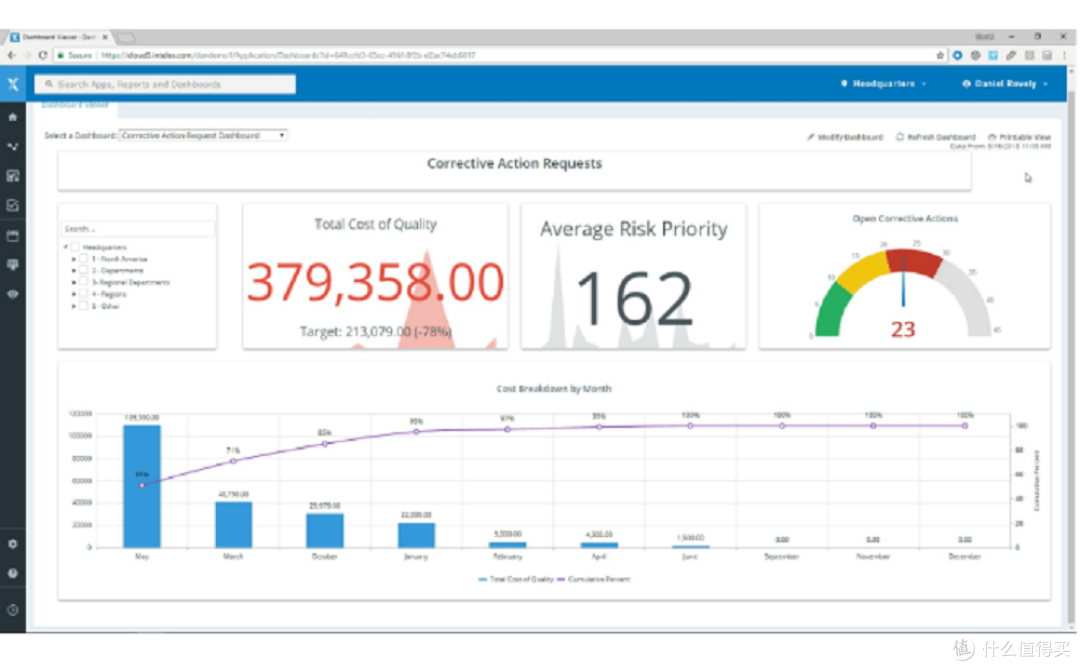1080x671 pixels.
Task: Open the Home icon in sidebar
Action: (x=12, y=117)
